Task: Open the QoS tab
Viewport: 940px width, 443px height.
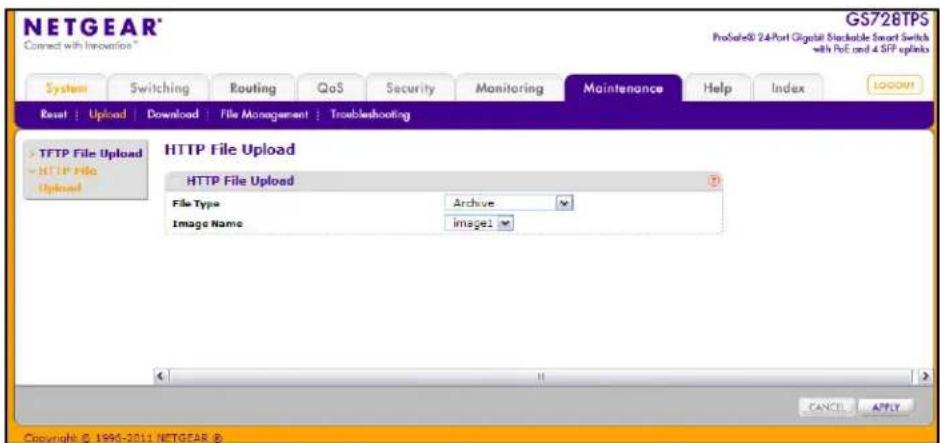Action: [330, 88]
